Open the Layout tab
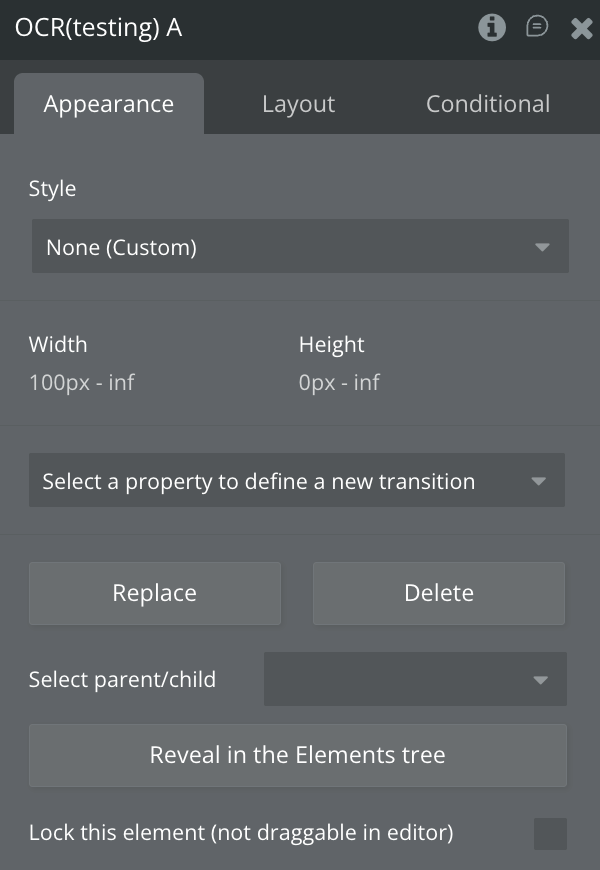This screenshot has height=870, width=600. pyautogui.click(x=298, y=104)
